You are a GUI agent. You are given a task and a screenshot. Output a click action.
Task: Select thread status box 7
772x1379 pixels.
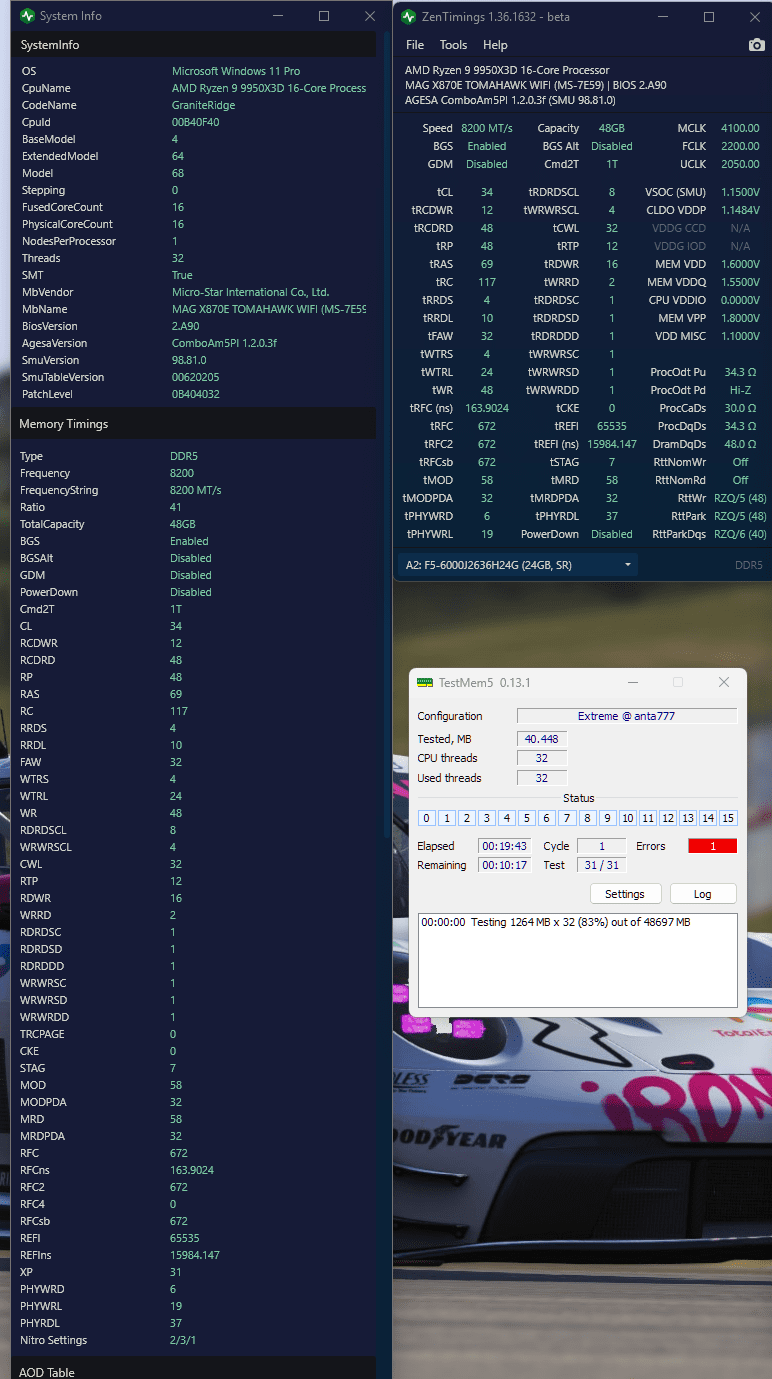[567, 818]
